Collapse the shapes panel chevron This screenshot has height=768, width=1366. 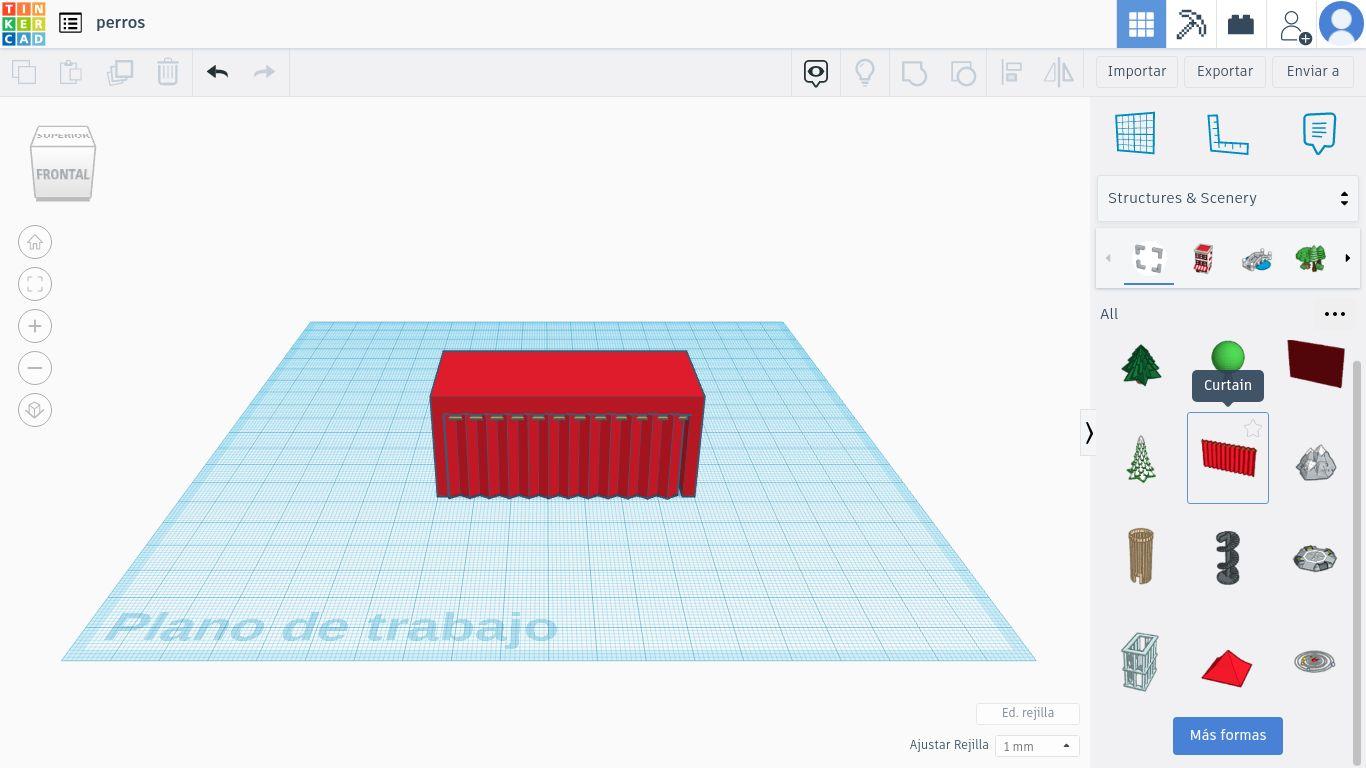pyautogui.click(x=1088, y=432)
